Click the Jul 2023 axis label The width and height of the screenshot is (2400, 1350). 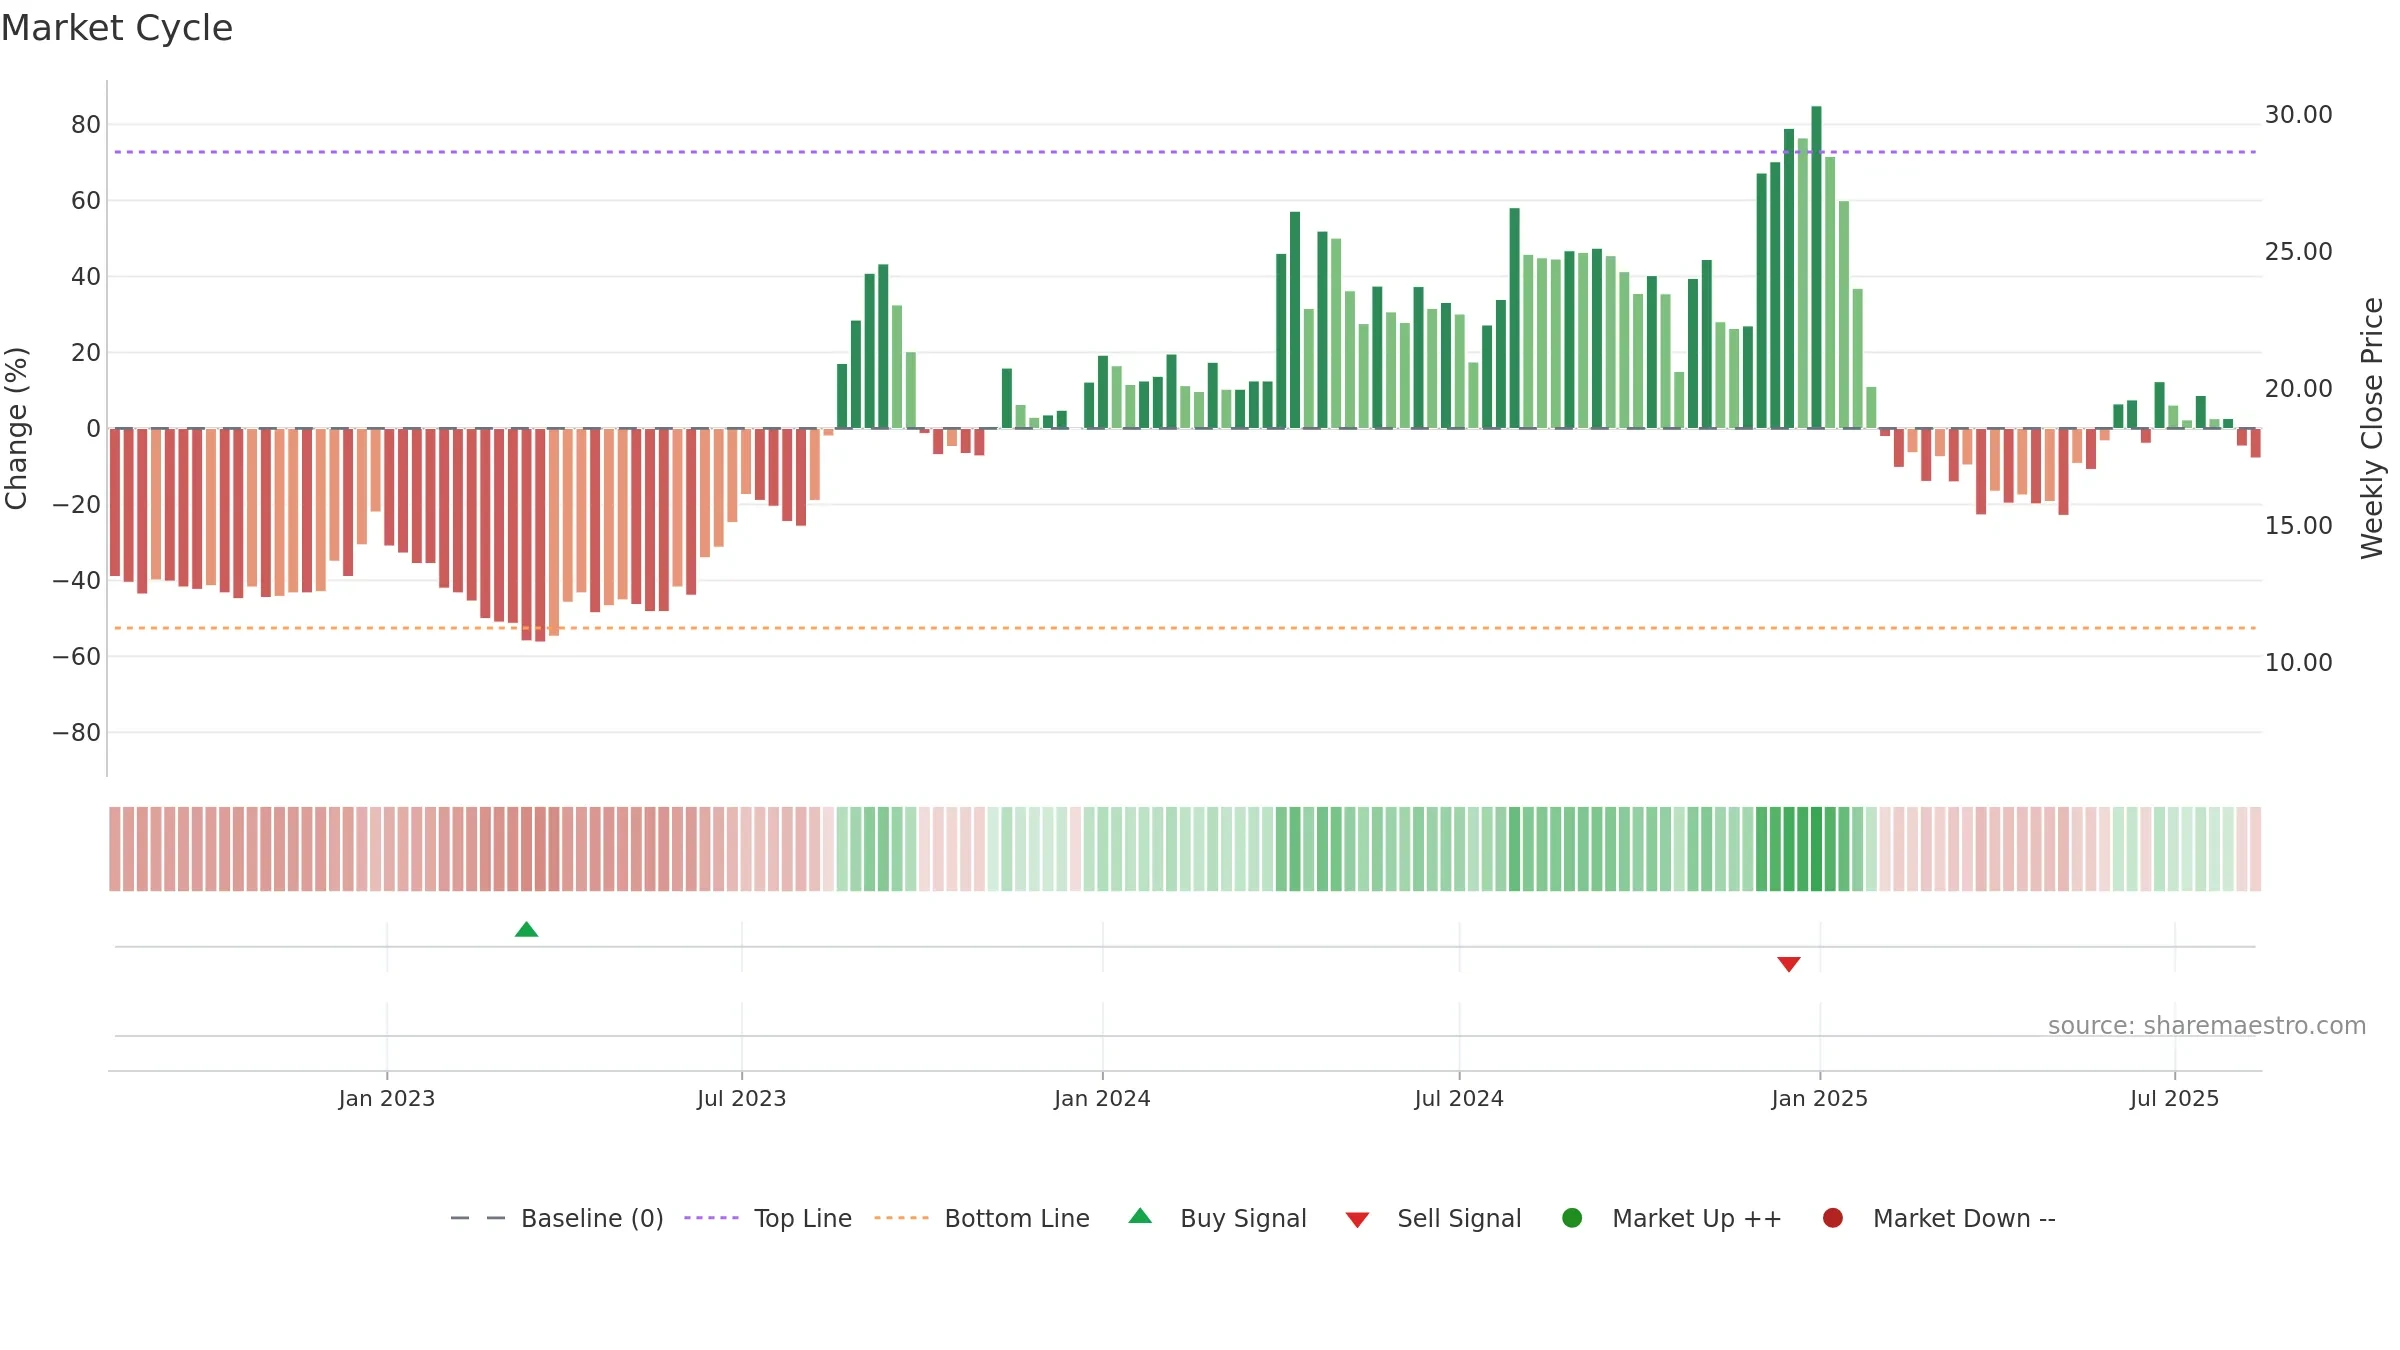pyautogui.click(x=742, y=1098)
